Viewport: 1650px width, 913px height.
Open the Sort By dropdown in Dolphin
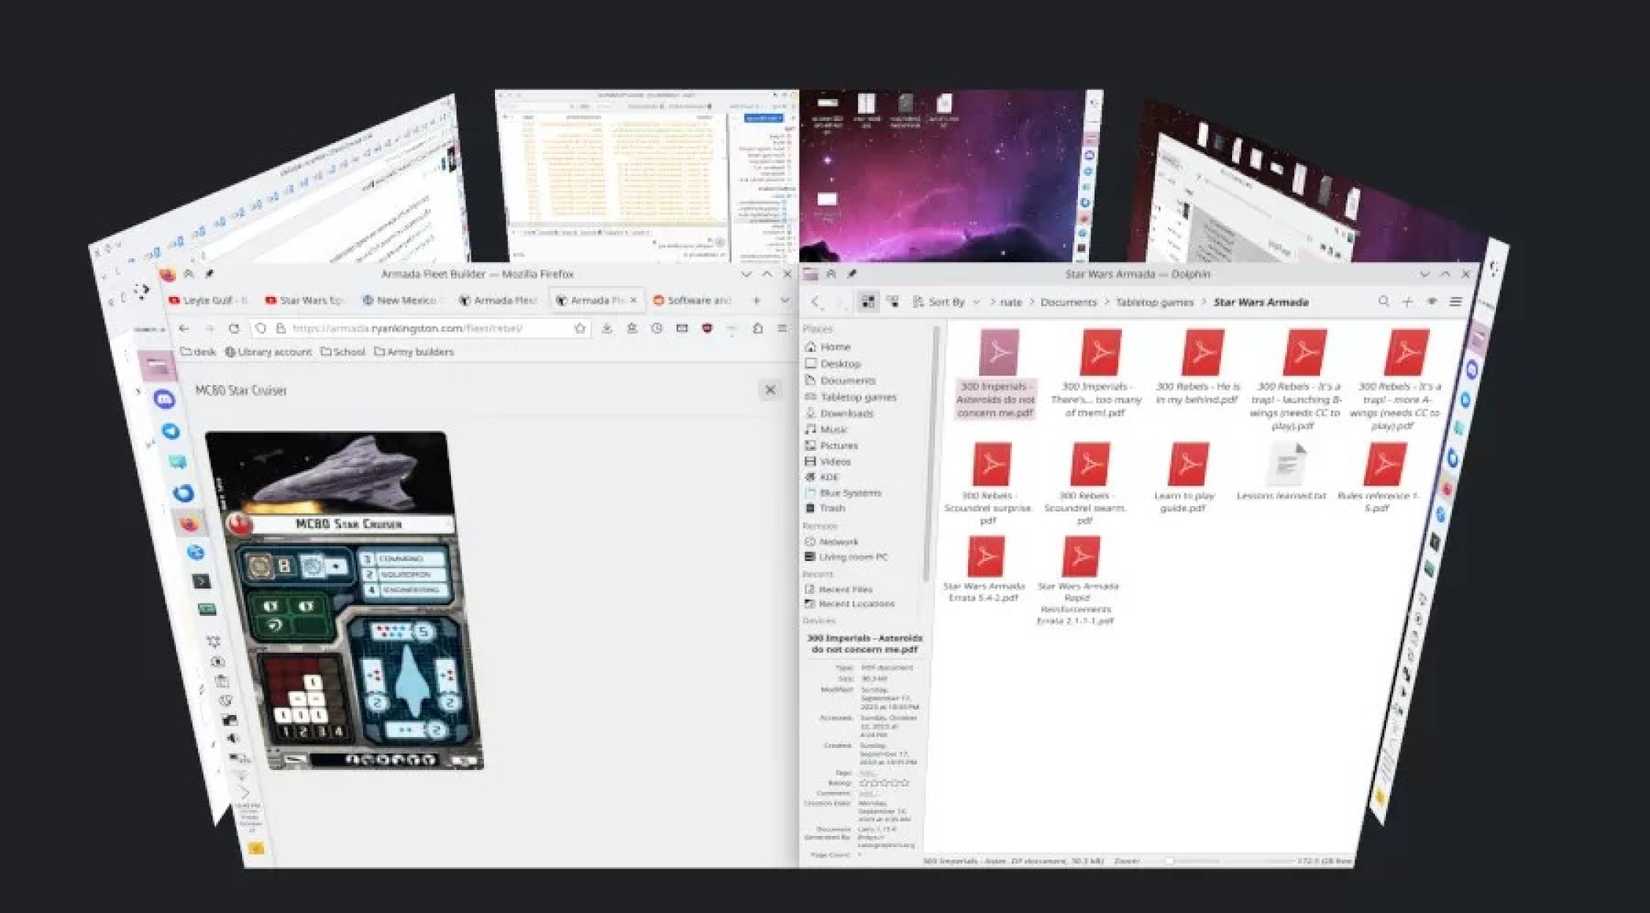pos(950,301)
